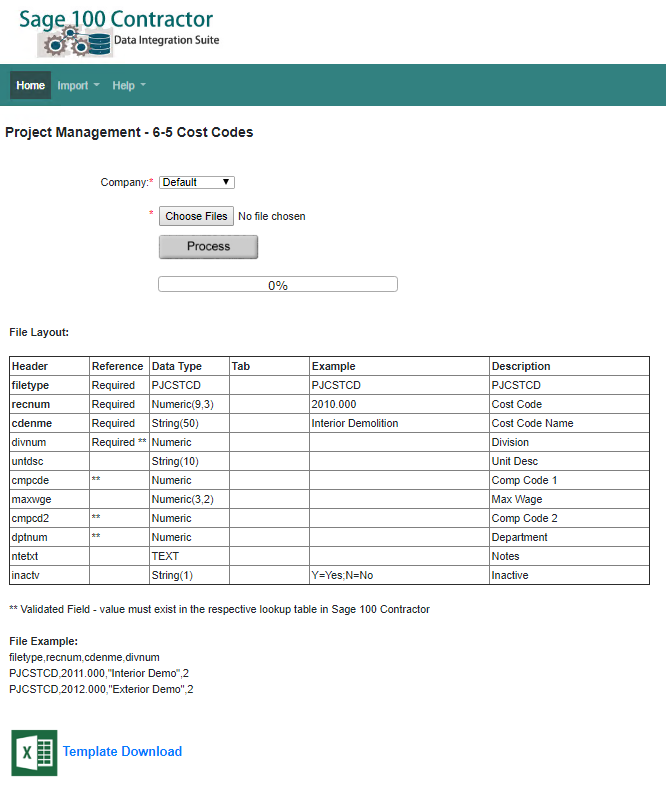This screenshot has height=790, width=666.
Task: Click the 'No file chosen' text
Action: pos(272,216)
